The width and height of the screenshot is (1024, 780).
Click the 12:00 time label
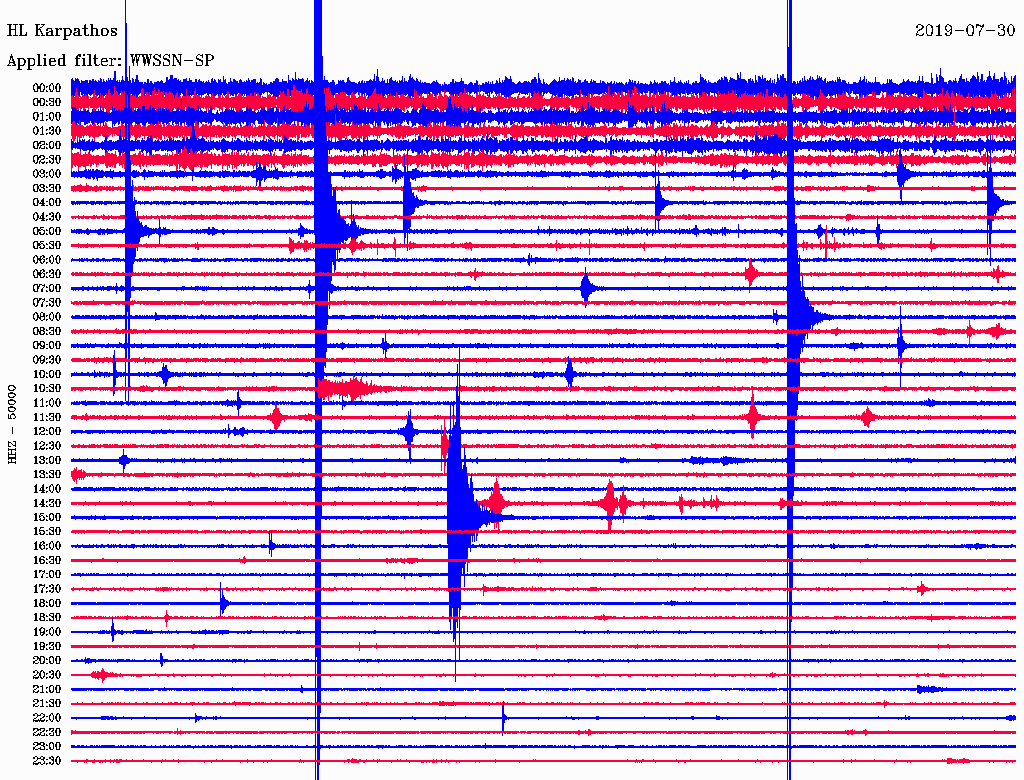click(47, 431)
